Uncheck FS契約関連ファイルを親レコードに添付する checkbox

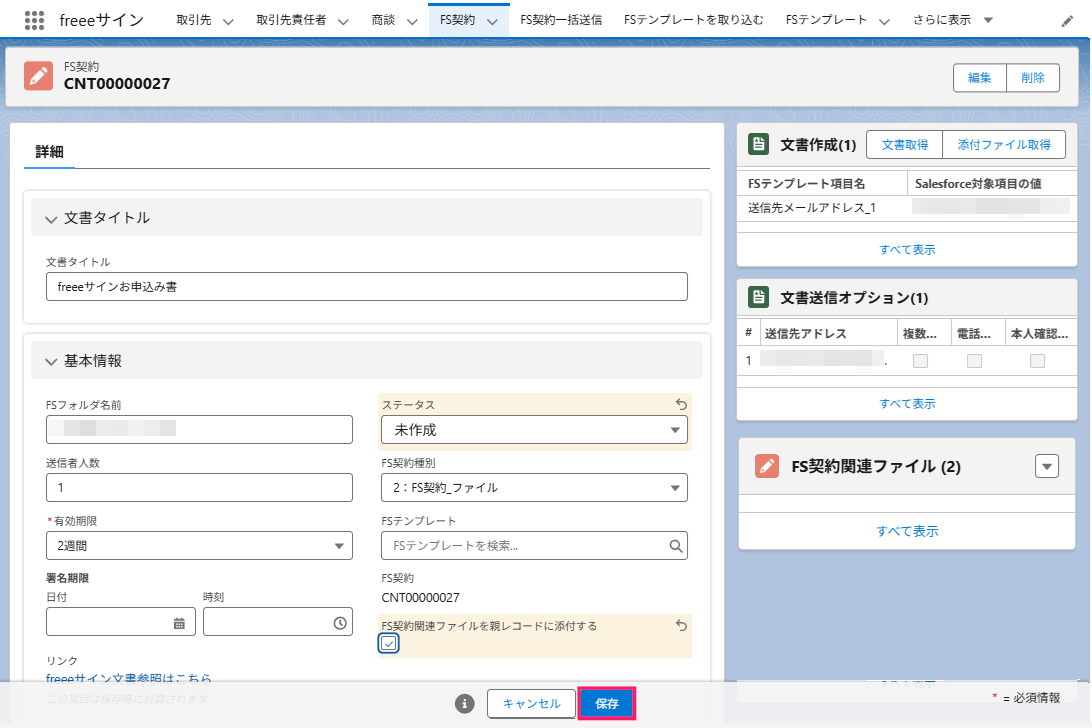click(389, 643)
